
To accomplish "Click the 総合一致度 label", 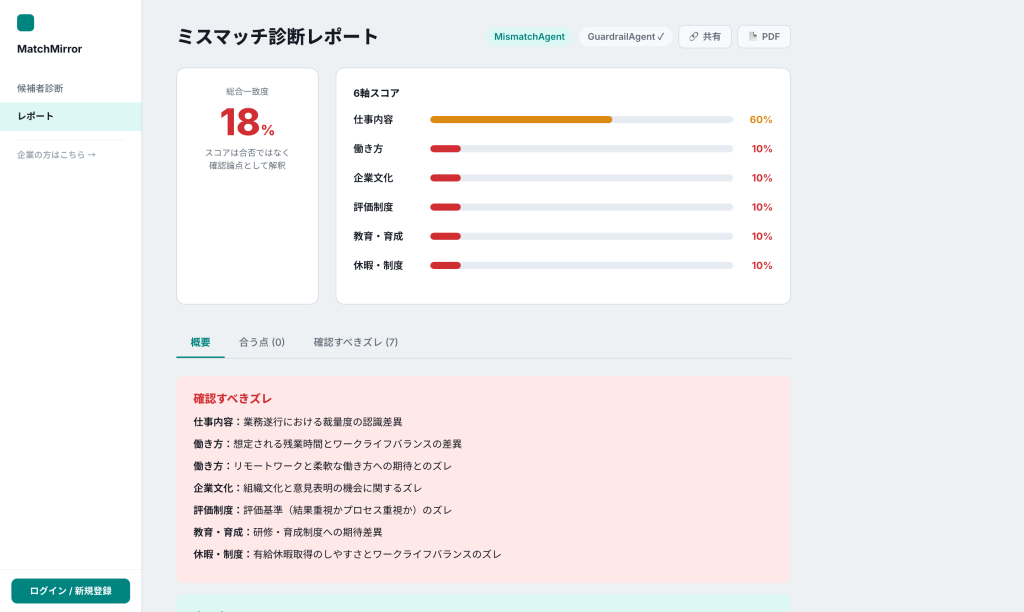I will [247, 91].
